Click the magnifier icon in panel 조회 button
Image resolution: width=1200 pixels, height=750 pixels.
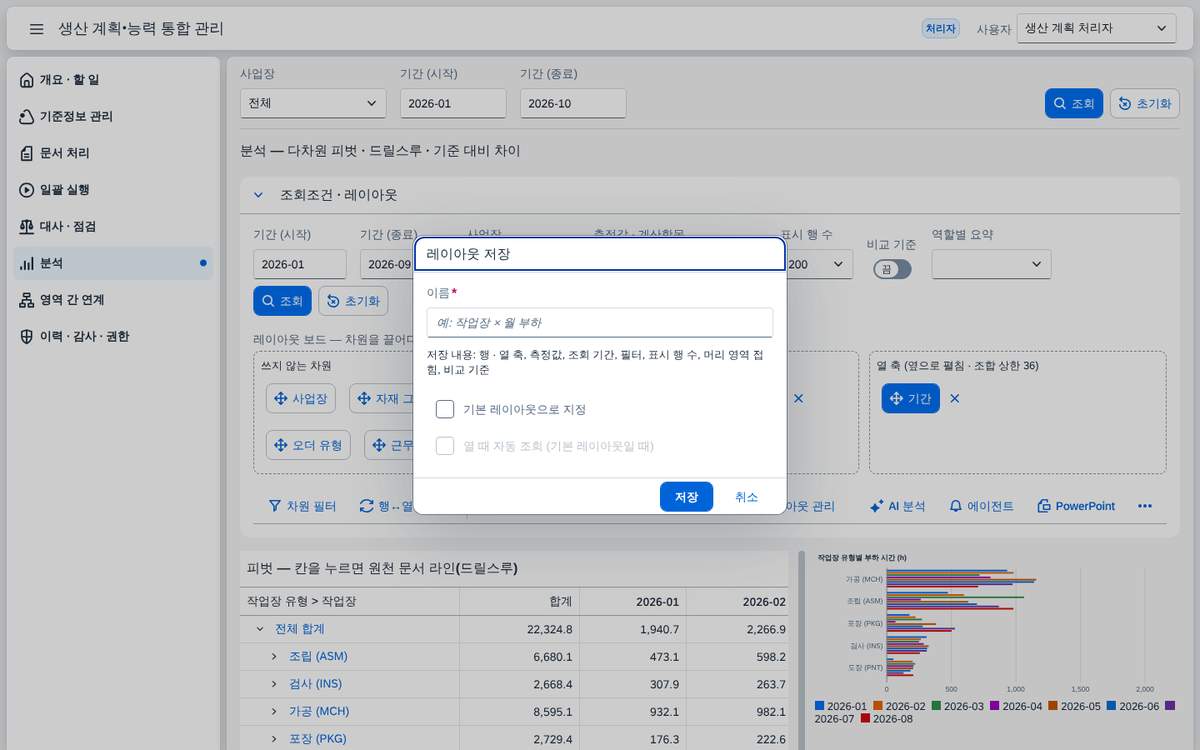268,301
